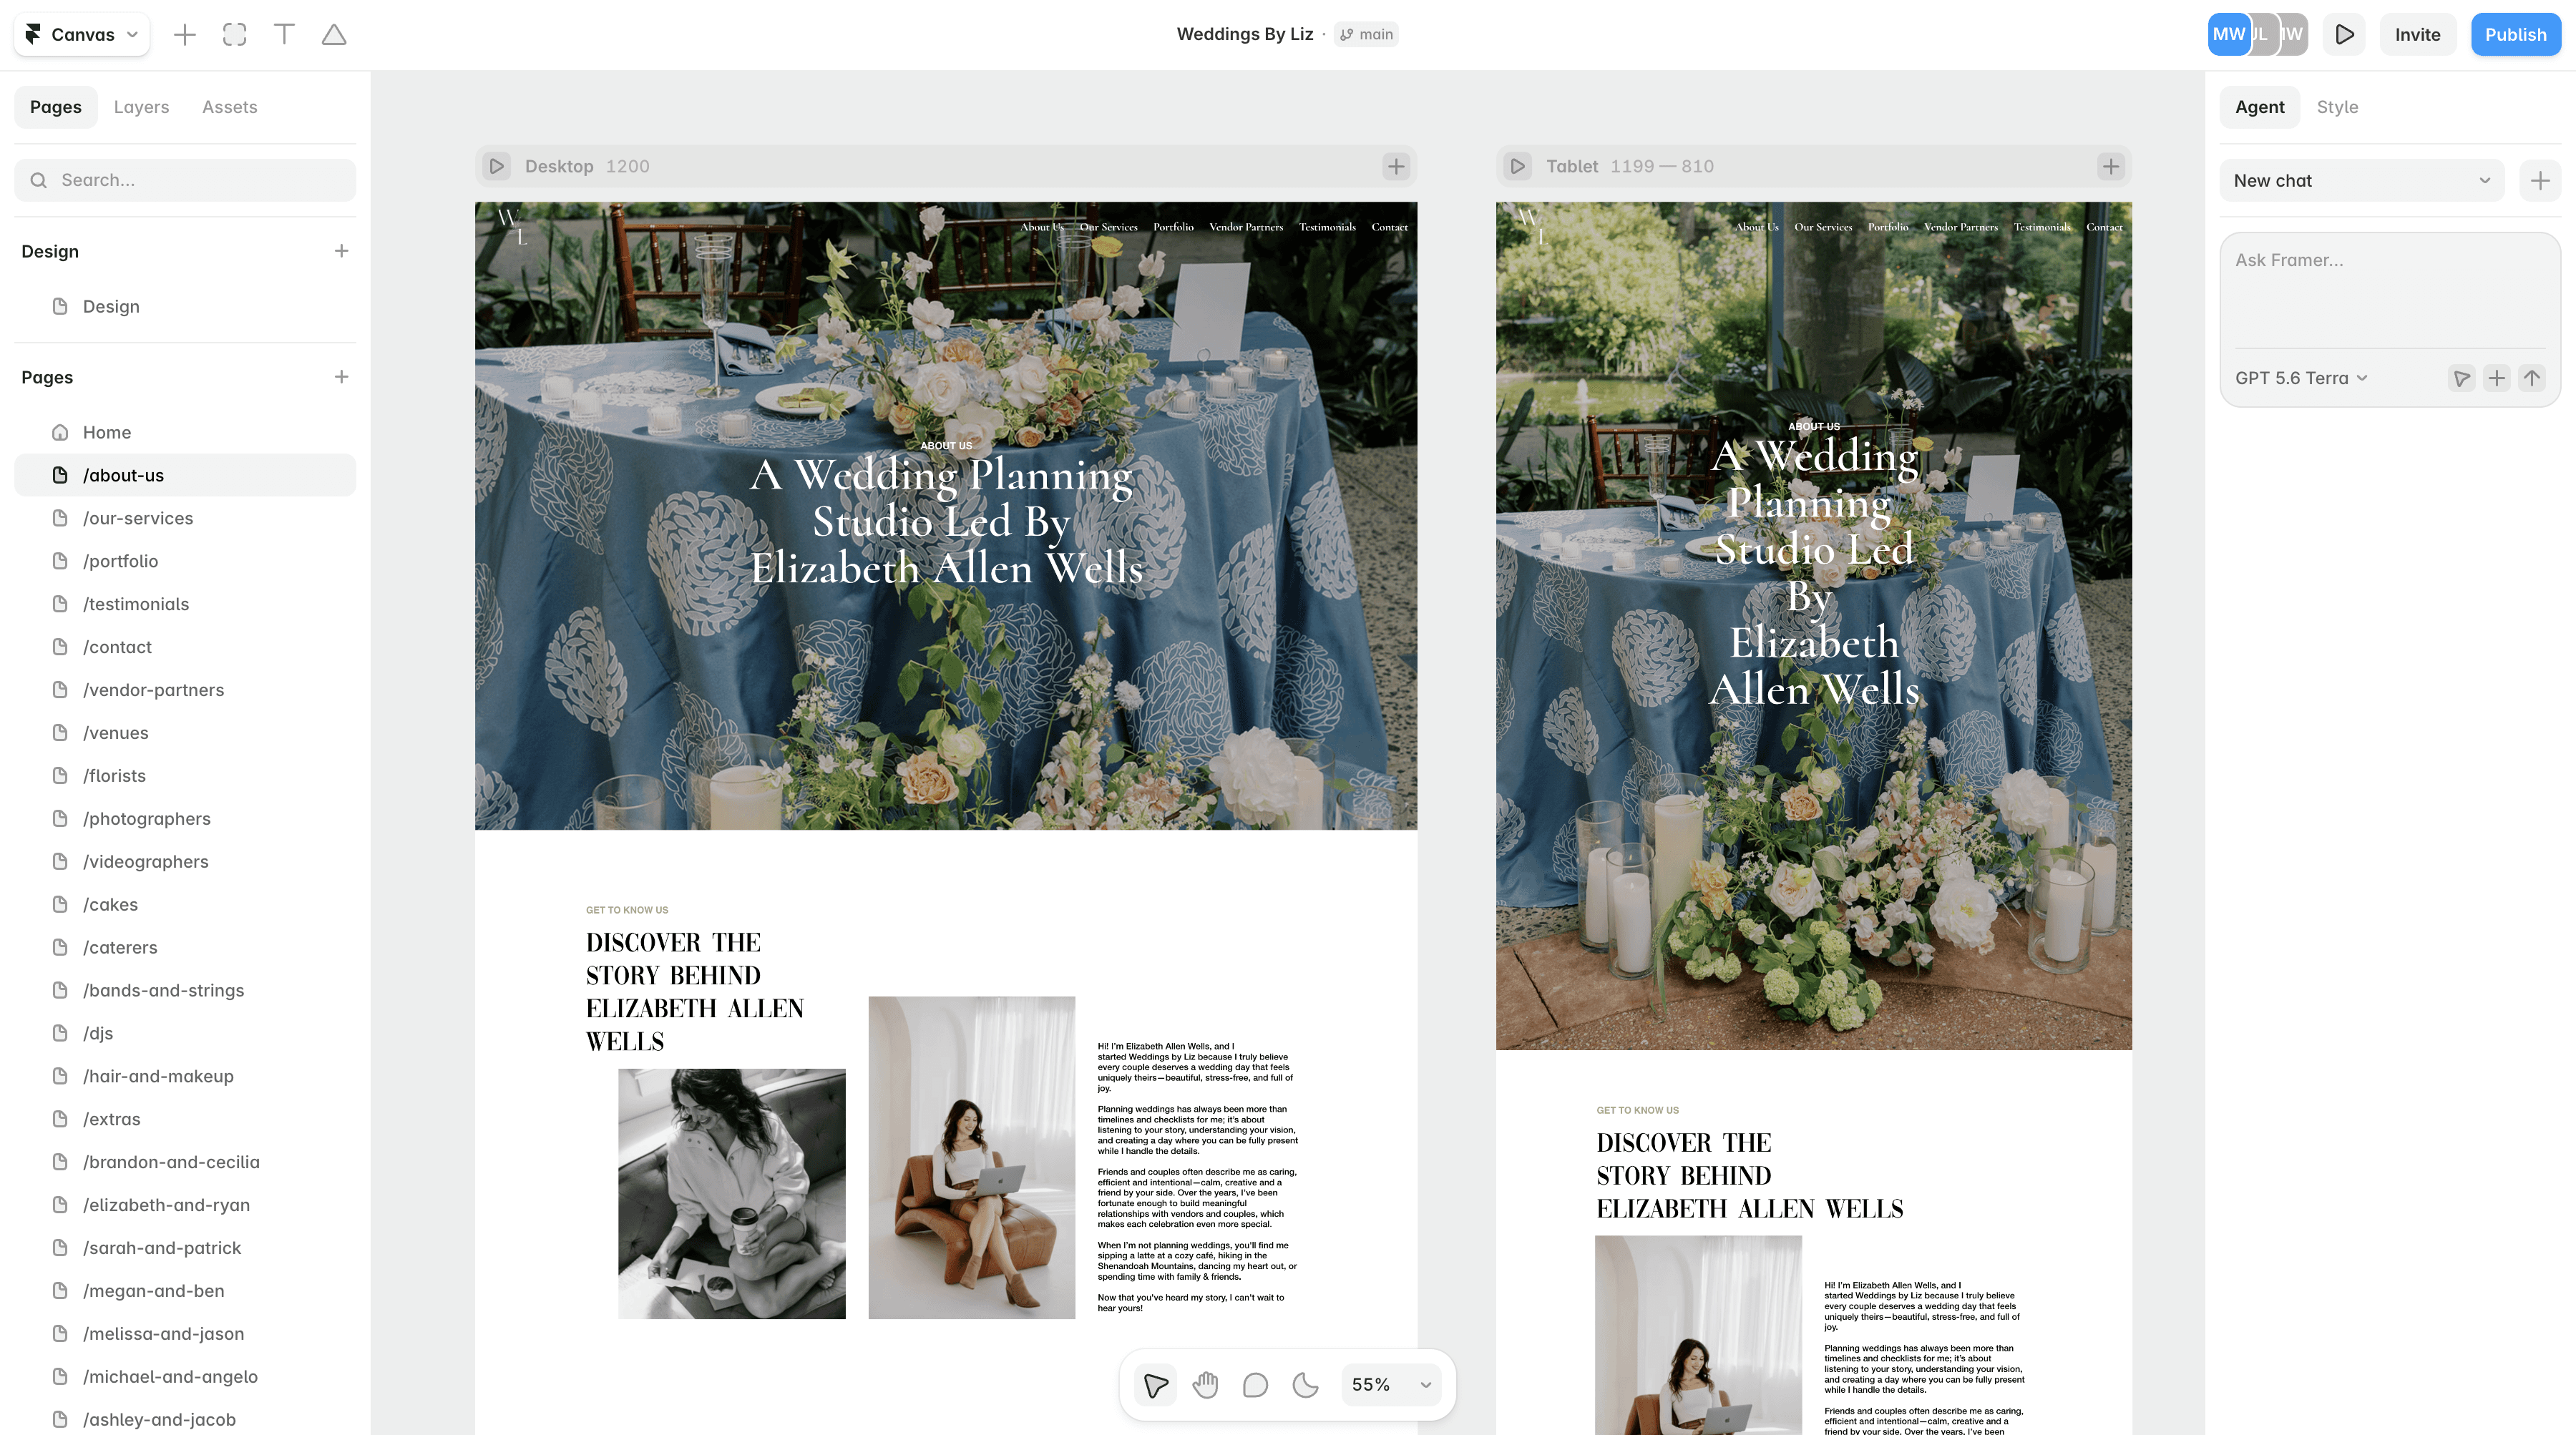Image resolution: width=2576 pixels, height=1435 pixels.
Task: Click the attach plus icon in Ask Framer box
Action: tap(2497, 378)
